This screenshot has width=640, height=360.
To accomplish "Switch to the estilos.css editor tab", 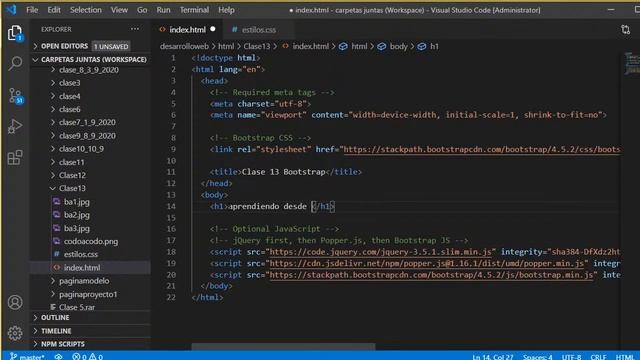I will (x=258, y=29).
